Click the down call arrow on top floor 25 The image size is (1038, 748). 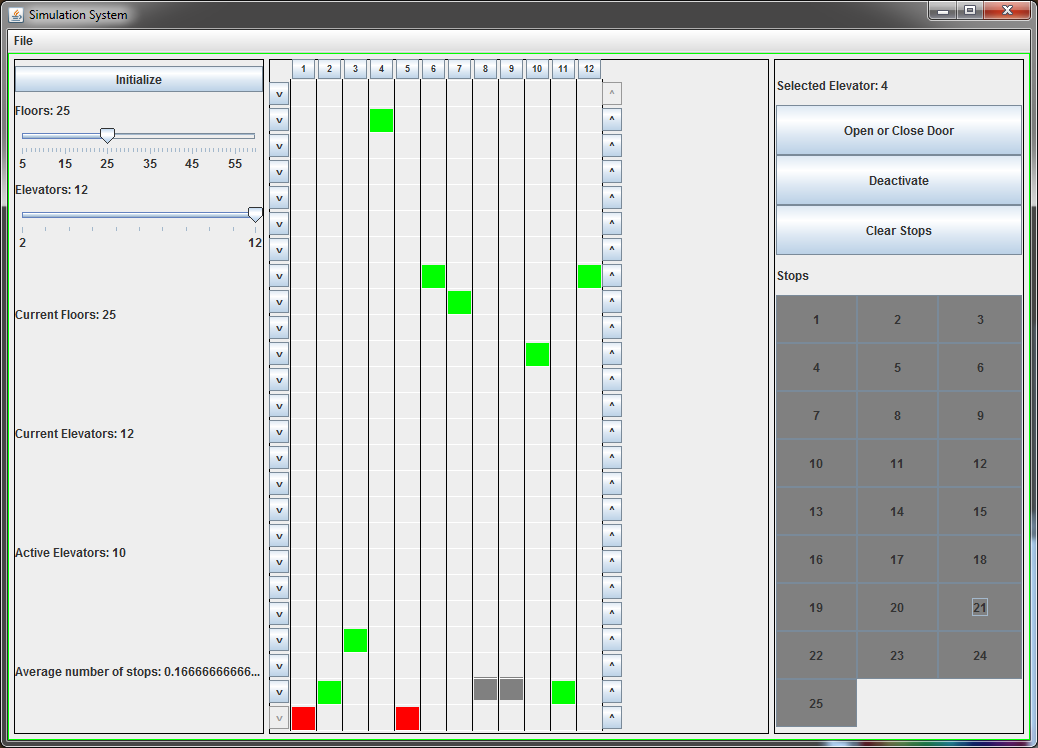tap(279, 94)
